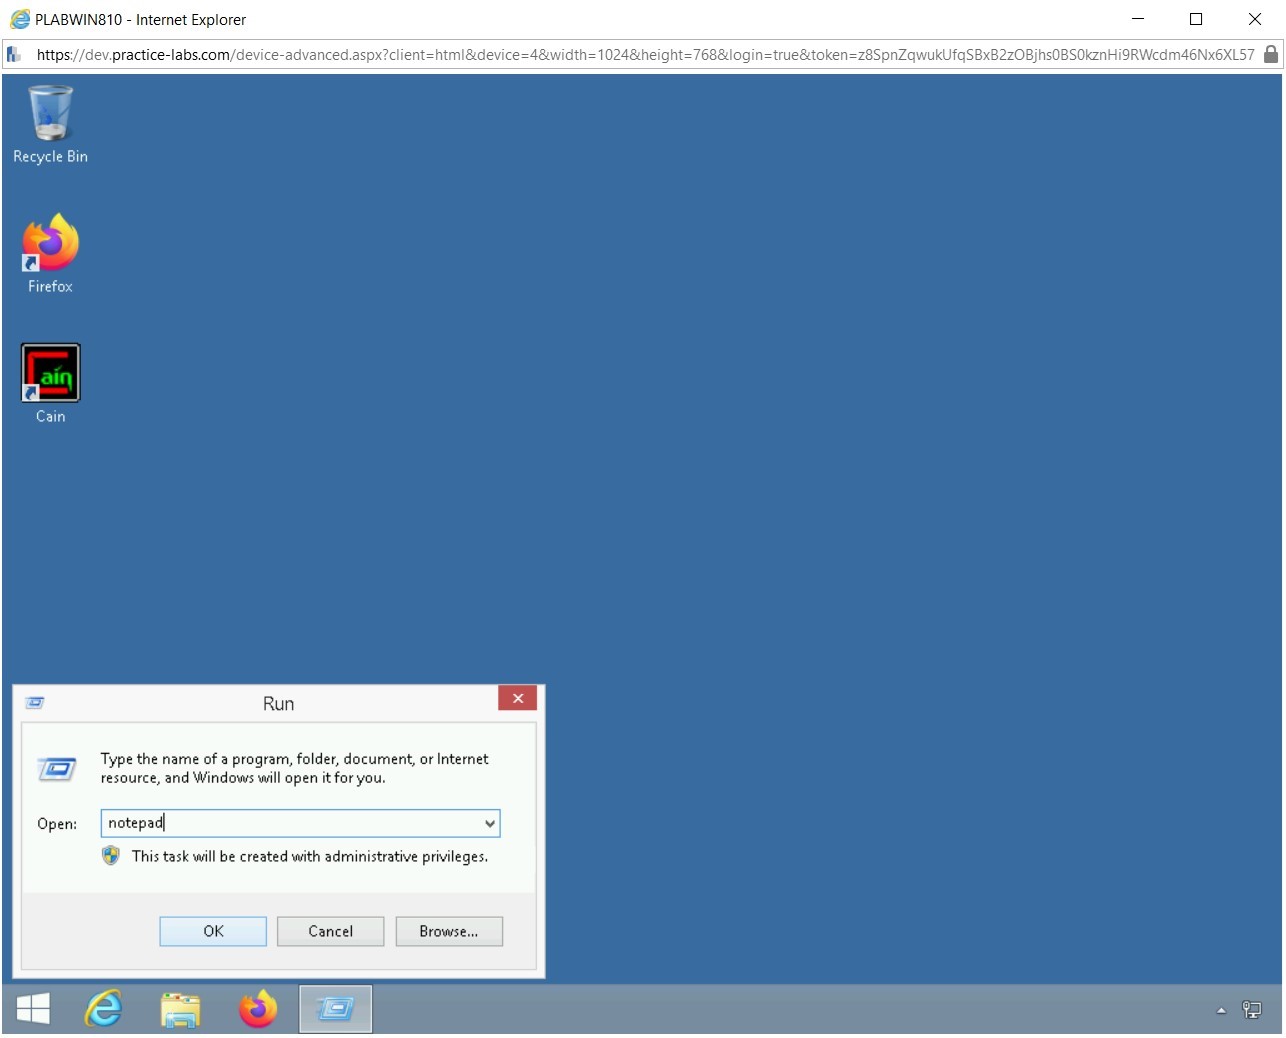This screenshot has height=1038, width=1286.
Task: Open the Cain application
Action: tap(49, 372)
